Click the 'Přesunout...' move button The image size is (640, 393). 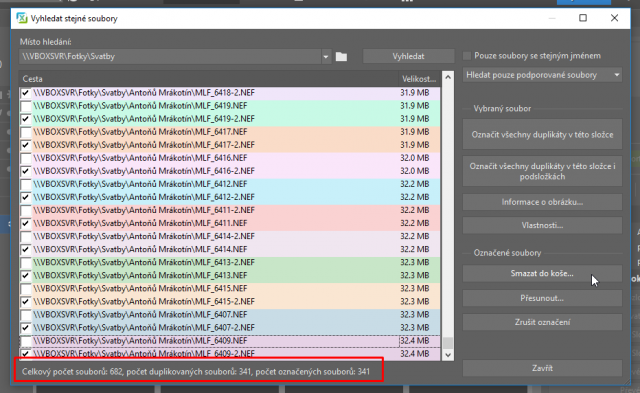[542, 298]
